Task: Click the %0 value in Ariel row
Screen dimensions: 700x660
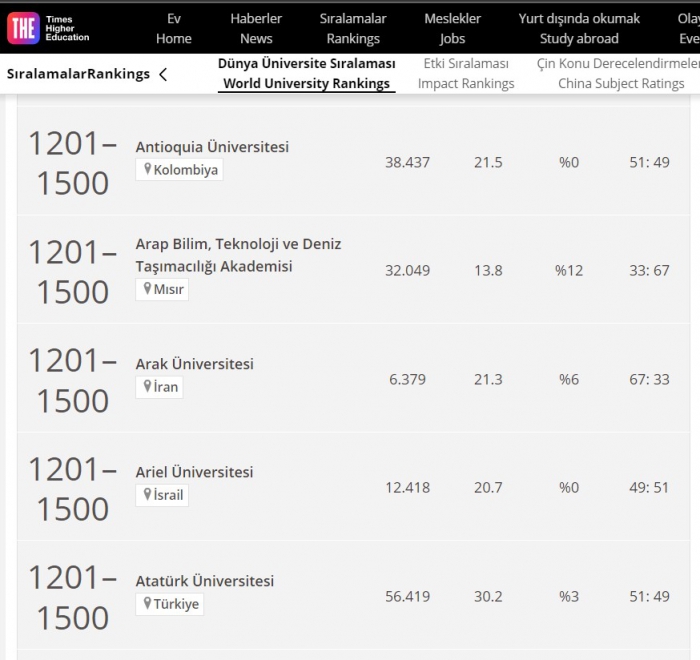Action: point(569,487)
